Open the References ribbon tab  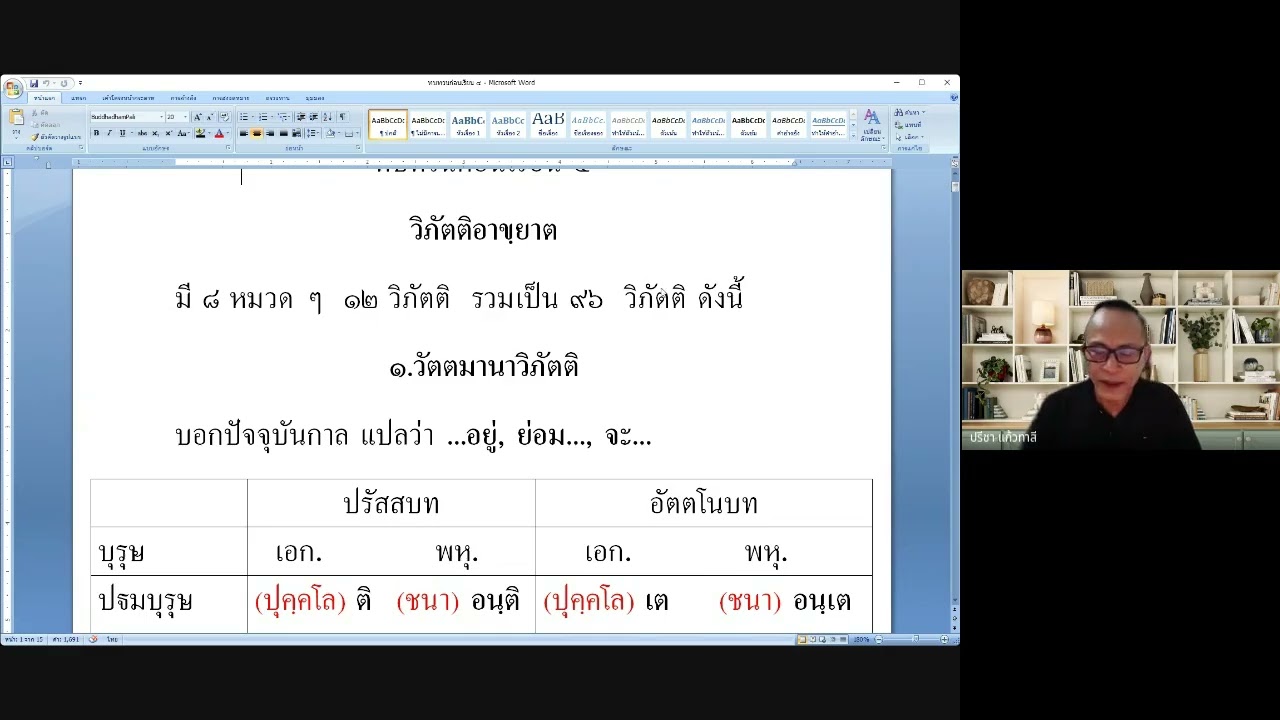pos(183,98)
